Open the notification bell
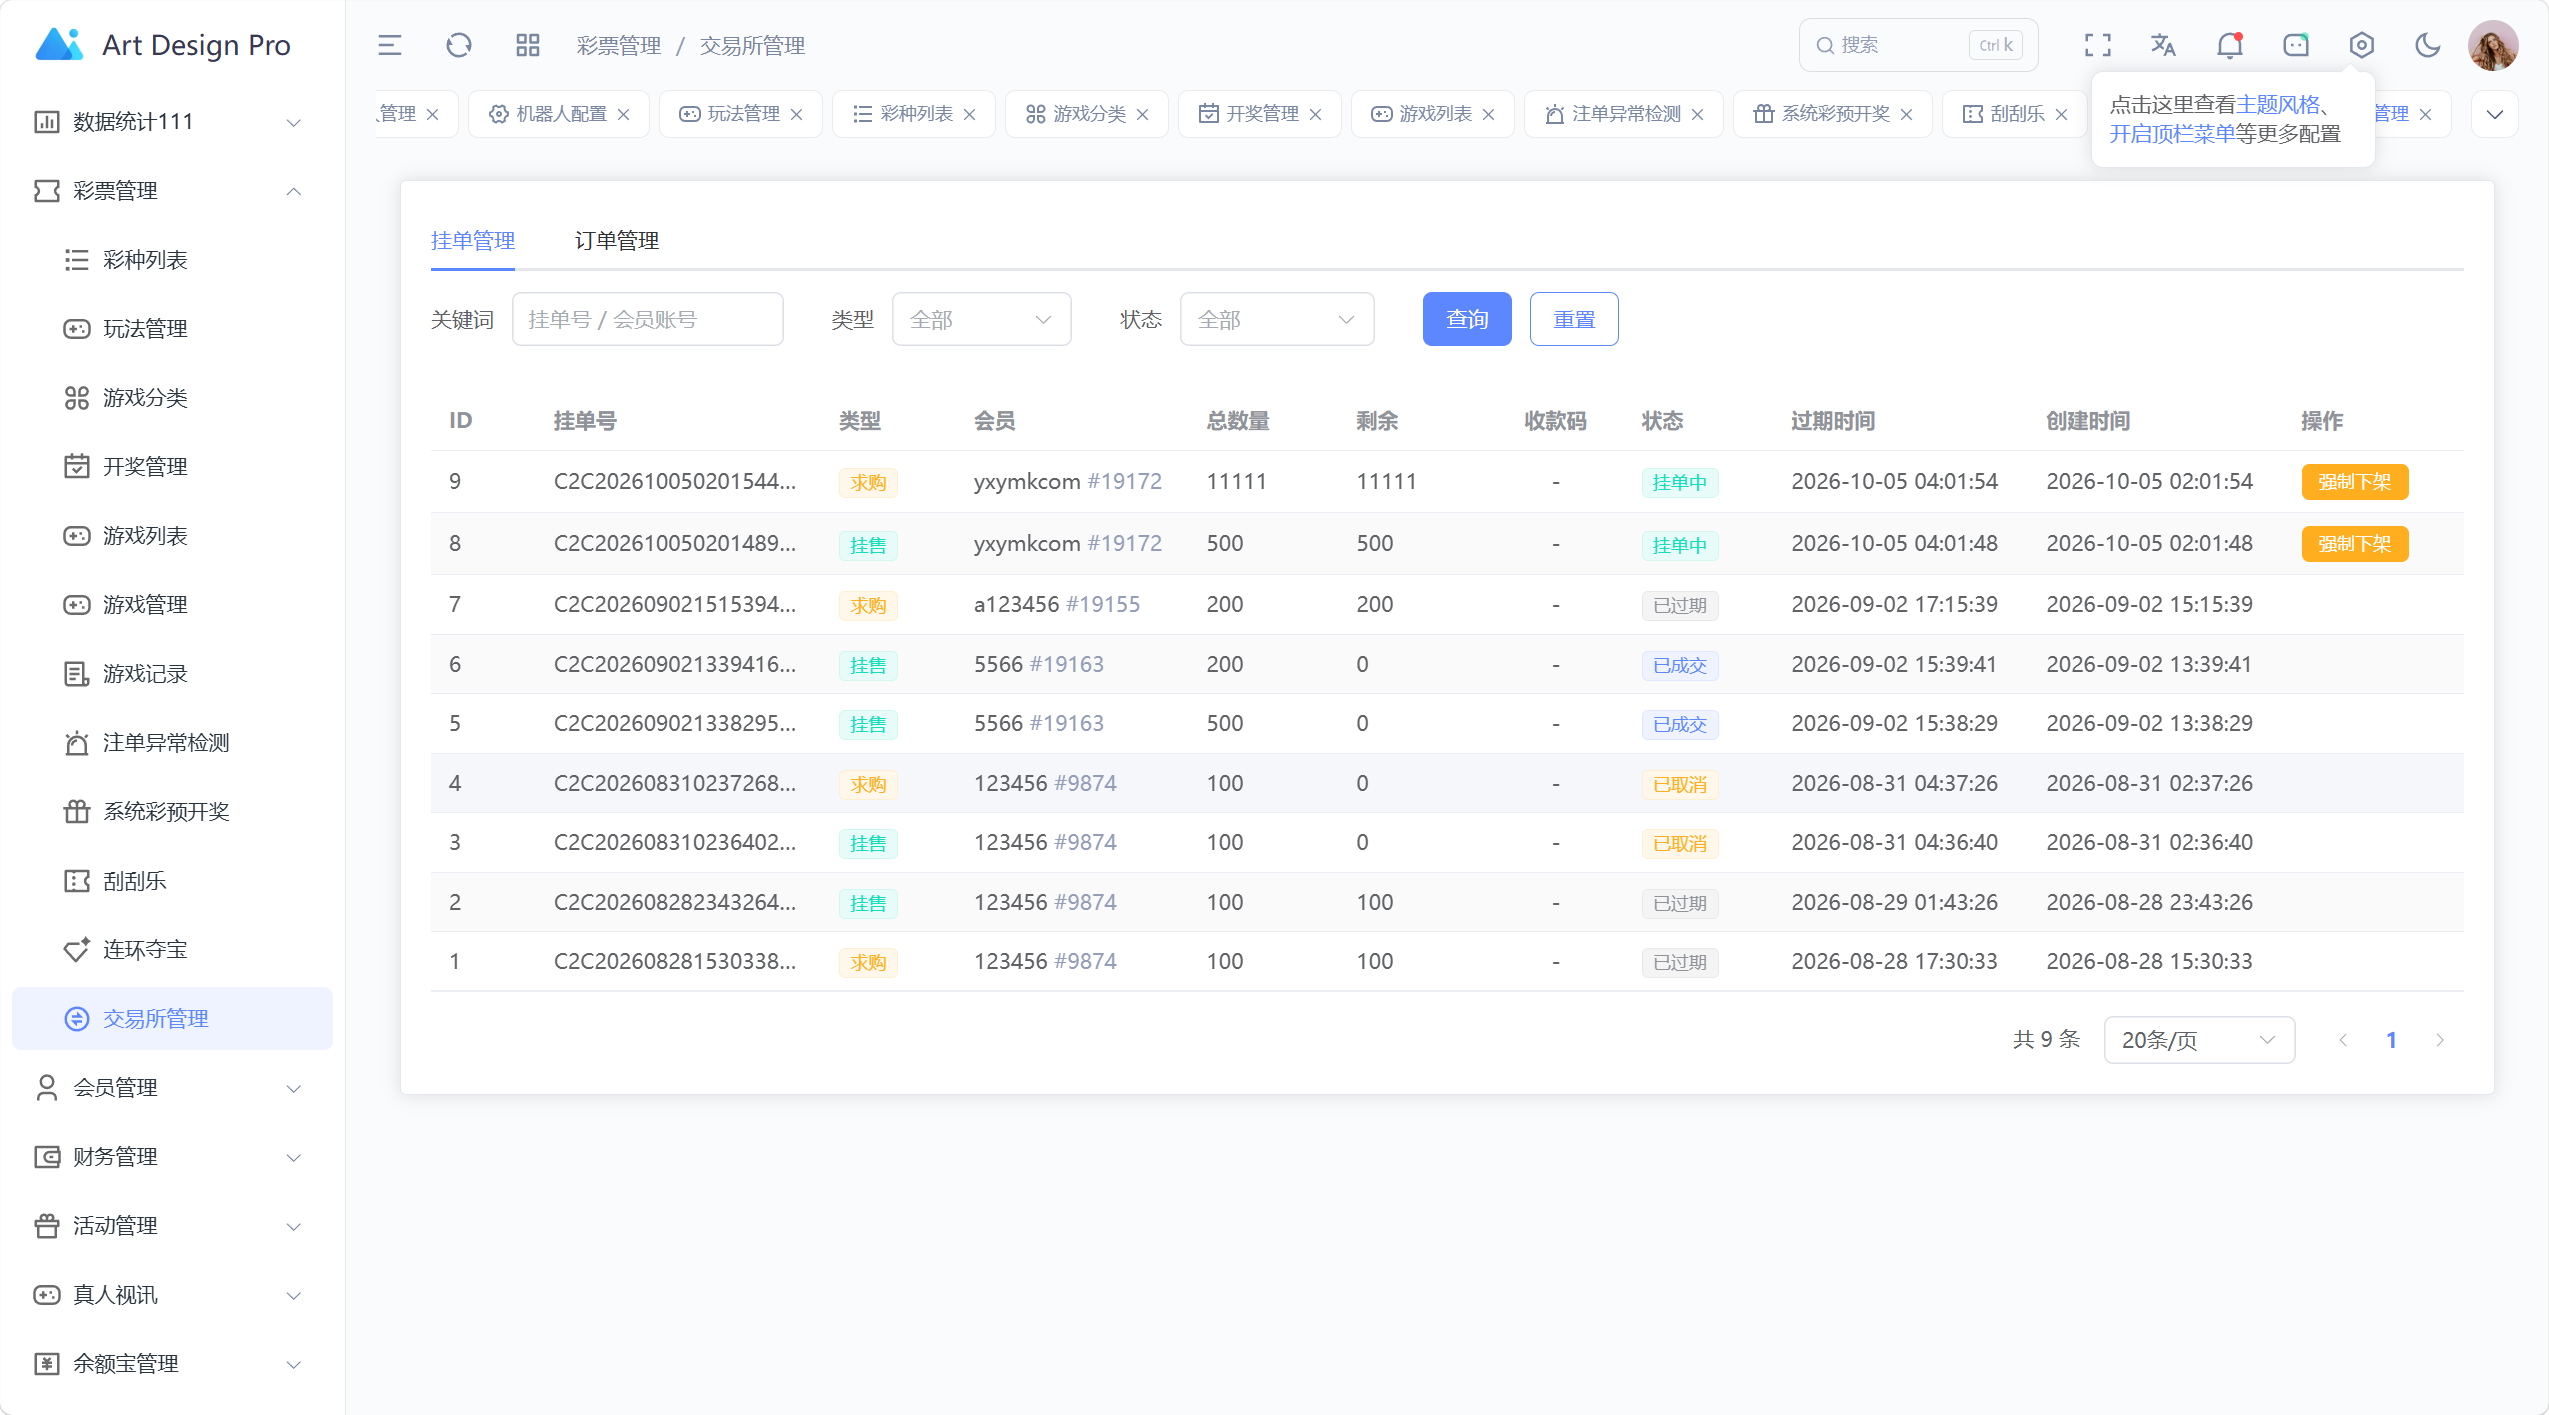 (2229, 45)
